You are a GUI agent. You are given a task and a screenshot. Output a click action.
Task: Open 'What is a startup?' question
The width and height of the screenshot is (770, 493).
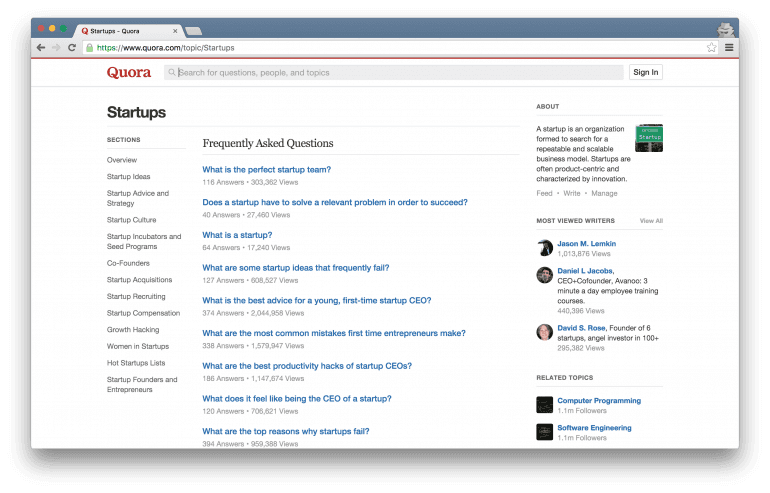[237, 235]
